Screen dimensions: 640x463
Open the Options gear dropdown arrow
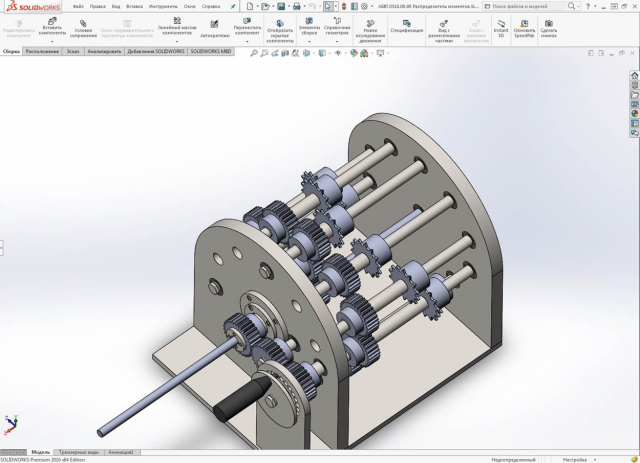coord(372,7)
